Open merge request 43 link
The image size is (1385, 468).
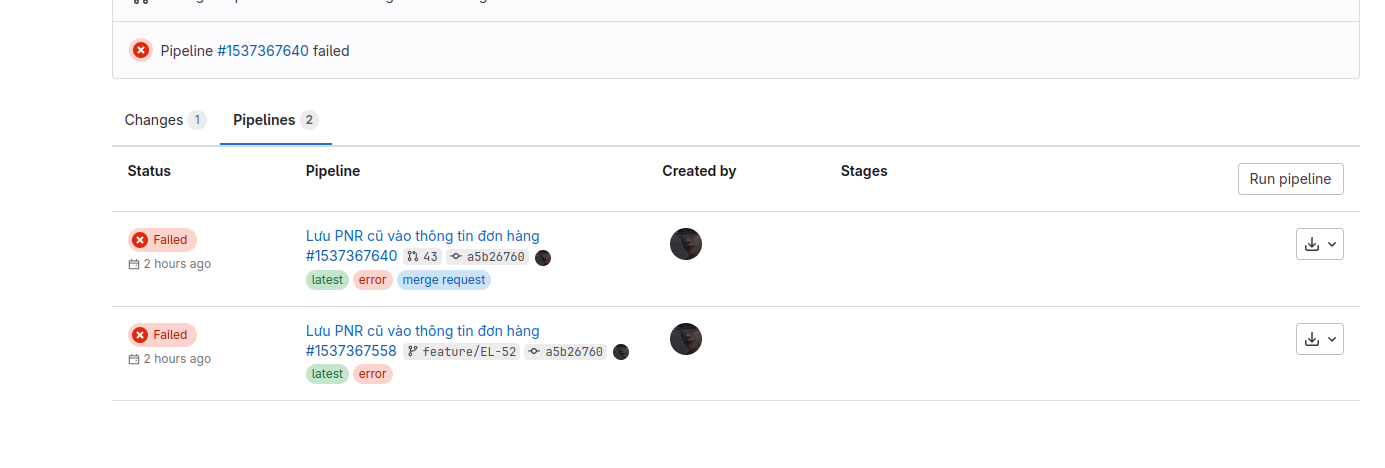pos(431,257)
